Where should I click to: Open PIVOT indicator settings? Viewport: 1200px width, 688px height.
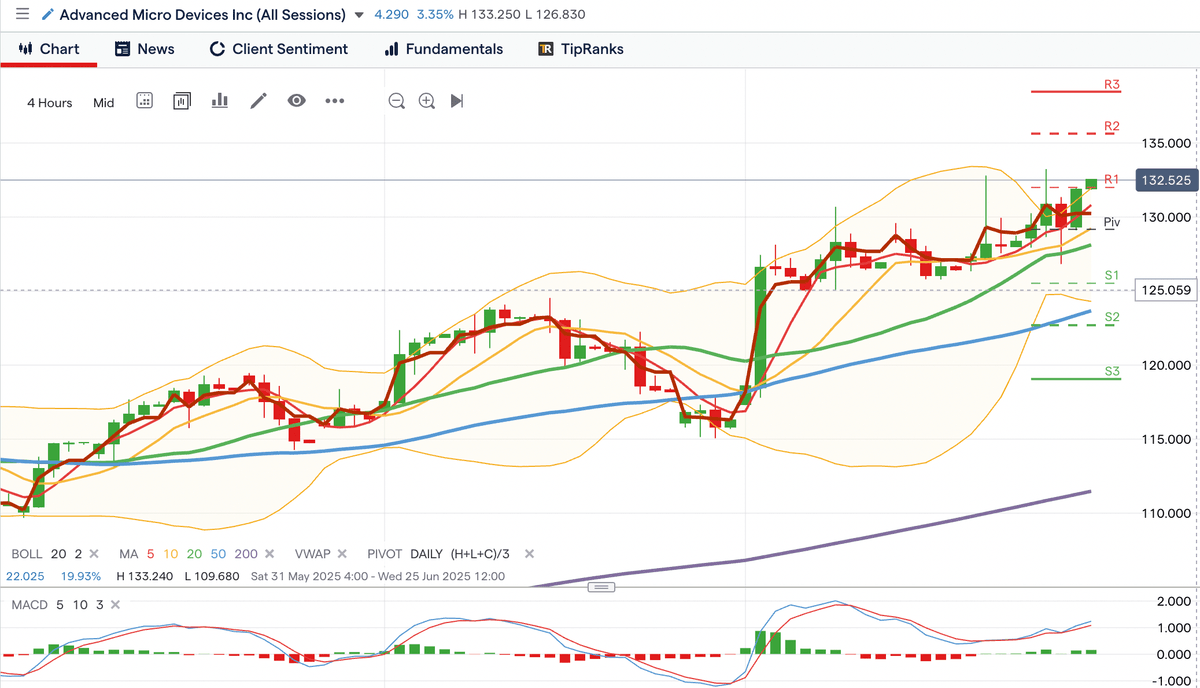(385, 553)
